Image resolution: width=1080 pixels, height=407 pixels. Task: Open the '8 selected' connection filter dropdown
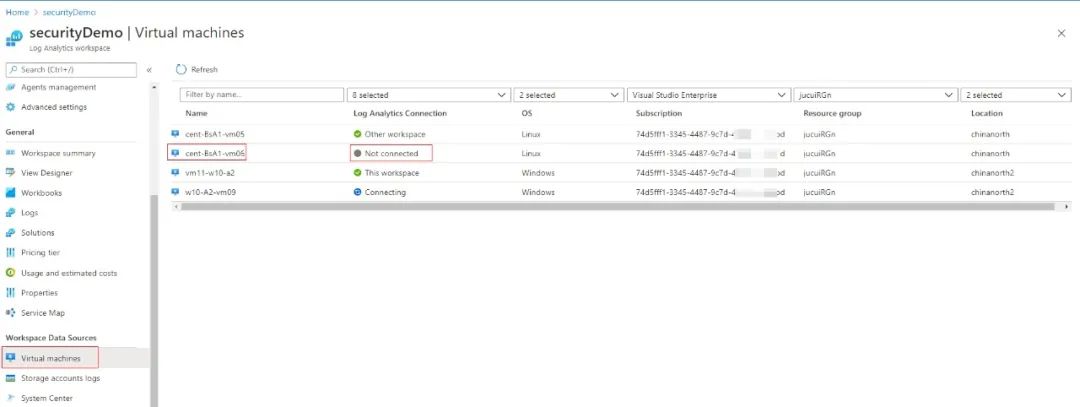tap(429, 95)
